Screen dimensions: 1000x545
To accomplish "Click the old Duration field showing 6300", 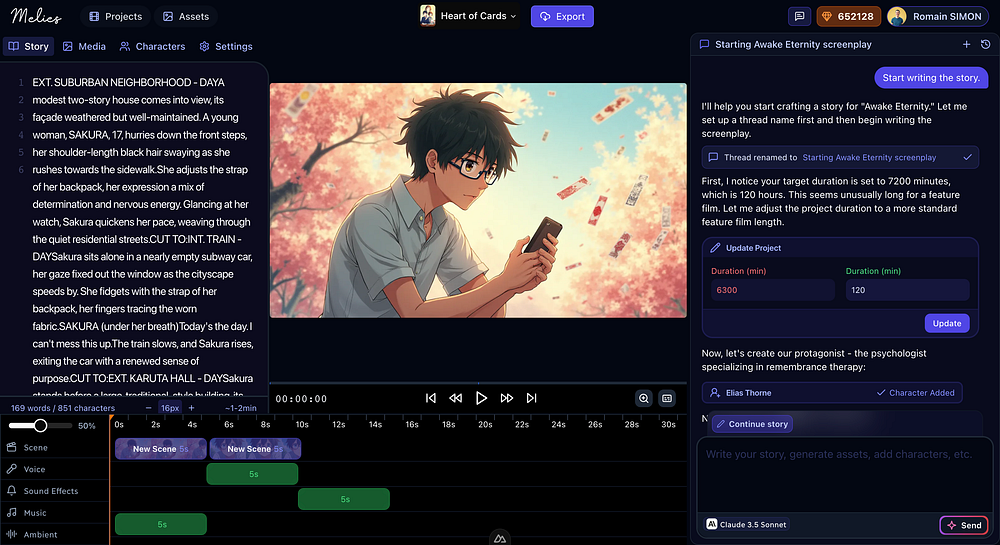I will coord(772,290).
